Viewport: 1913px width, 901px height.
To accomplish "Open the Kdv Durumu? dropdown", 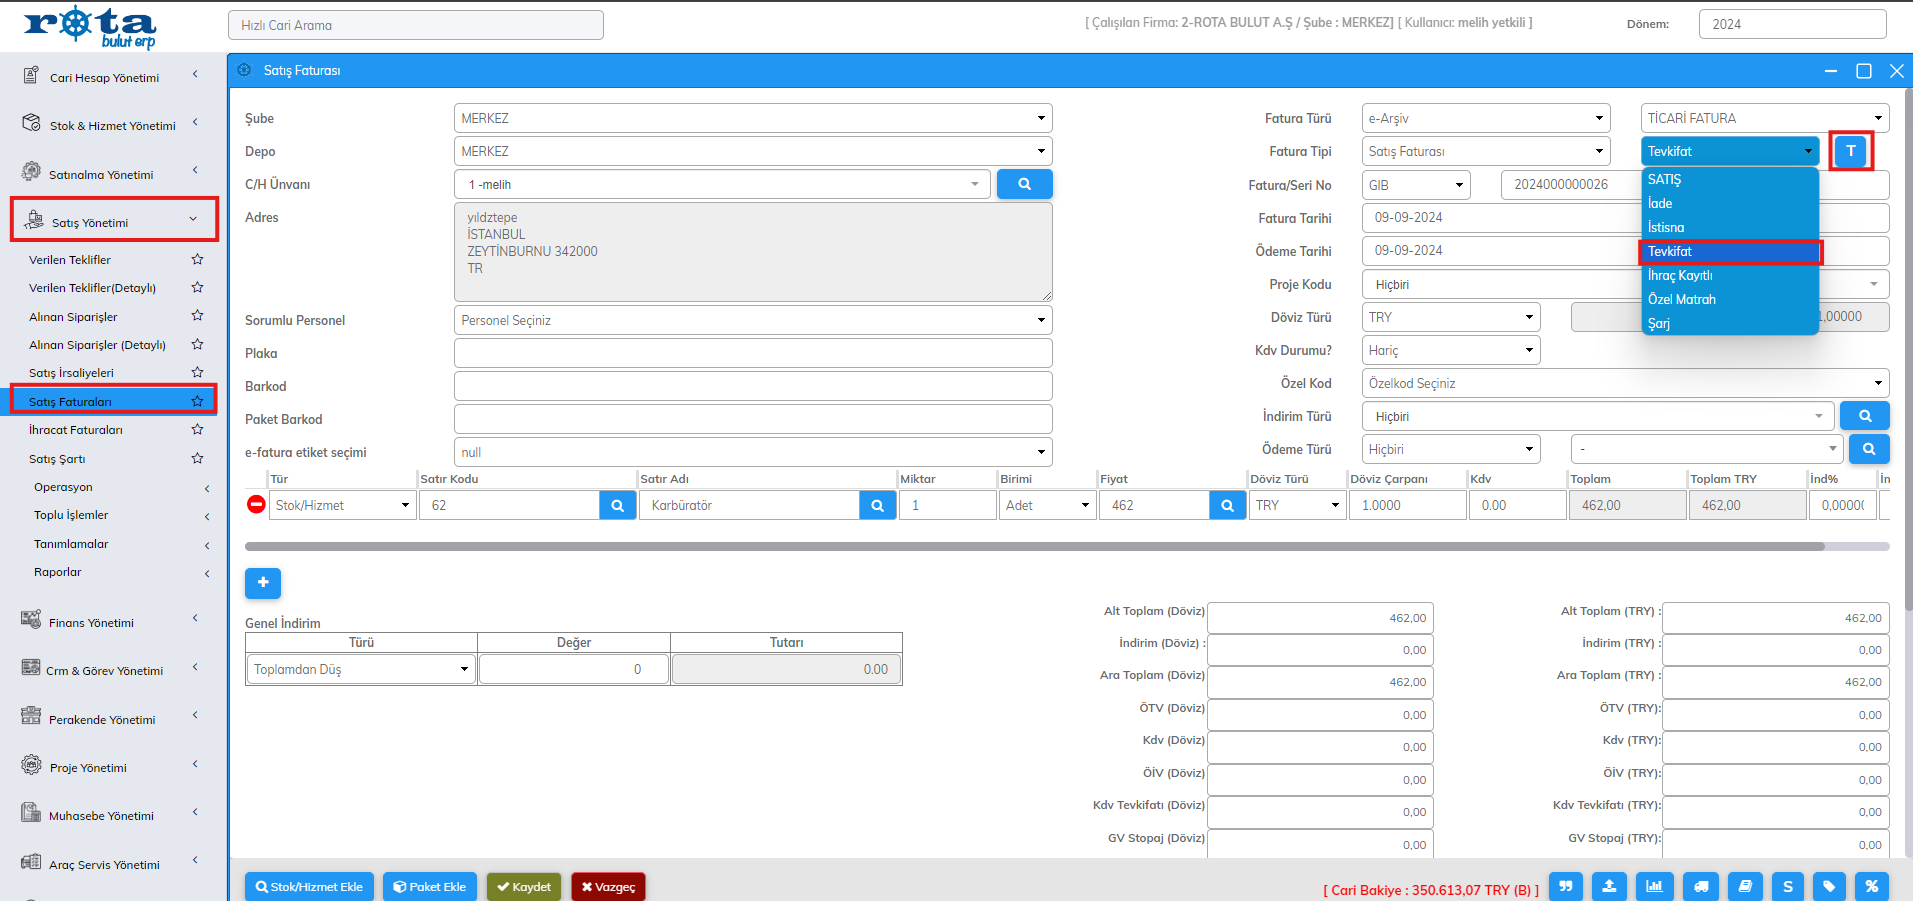I will point(1450,350).
